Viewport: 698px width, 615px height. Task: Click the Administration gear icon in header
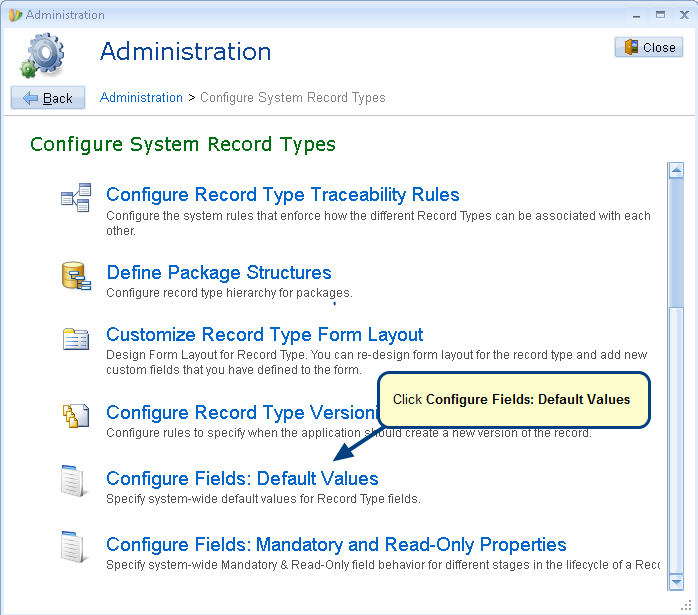pos(42,55)
